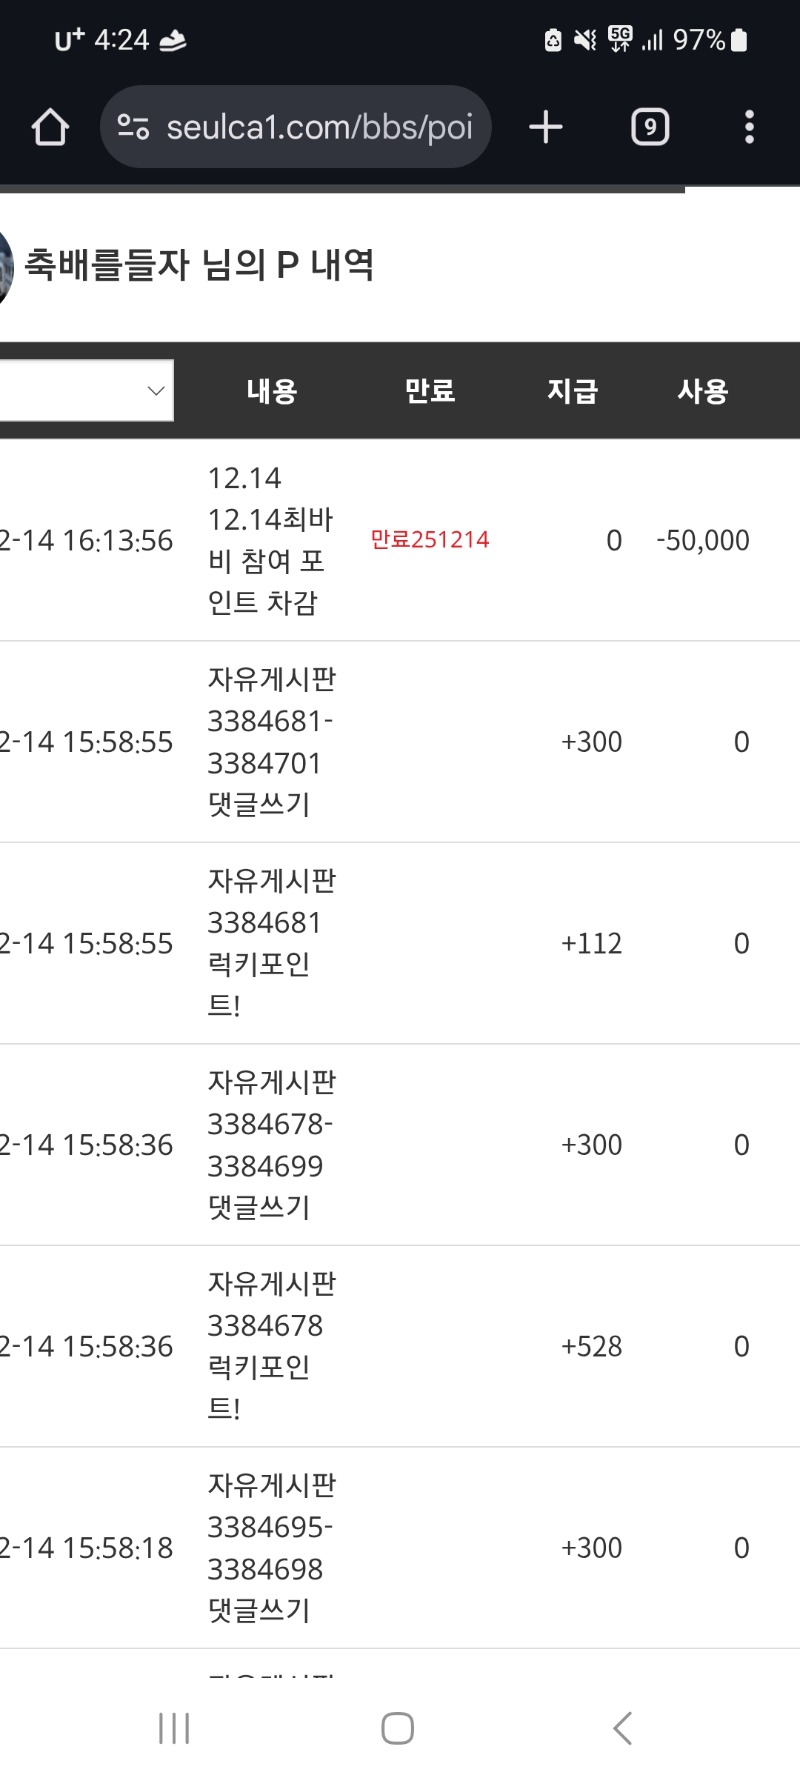Select the 내용 column header
The image size is (800, 1778).
click(270, 391)
